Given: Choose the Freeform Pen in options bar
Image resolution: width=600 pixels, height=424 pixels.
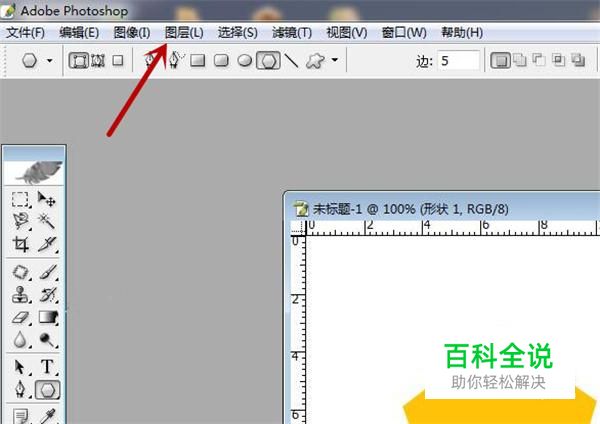Looking at the screenshot, I should 176,60.
